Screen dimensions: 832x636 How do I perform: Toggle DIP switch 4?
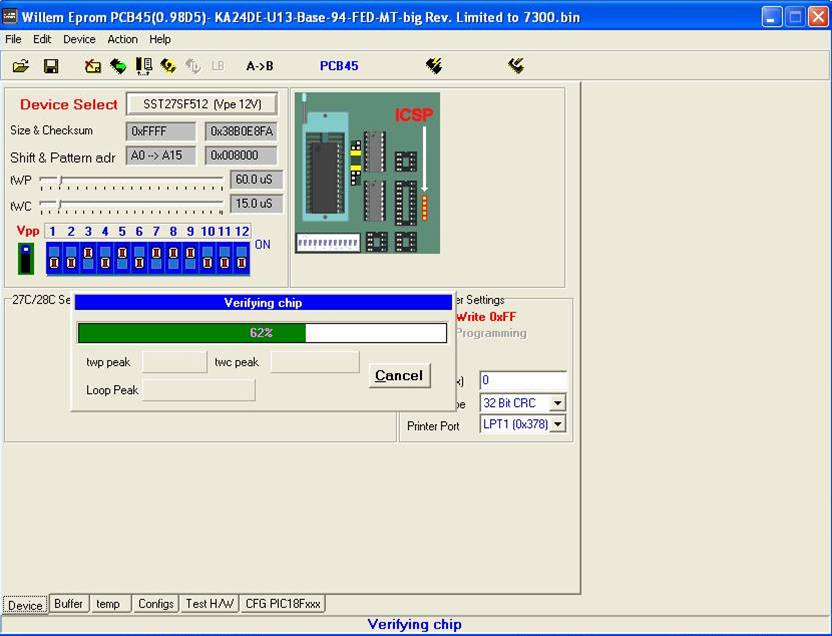[105, 258]
